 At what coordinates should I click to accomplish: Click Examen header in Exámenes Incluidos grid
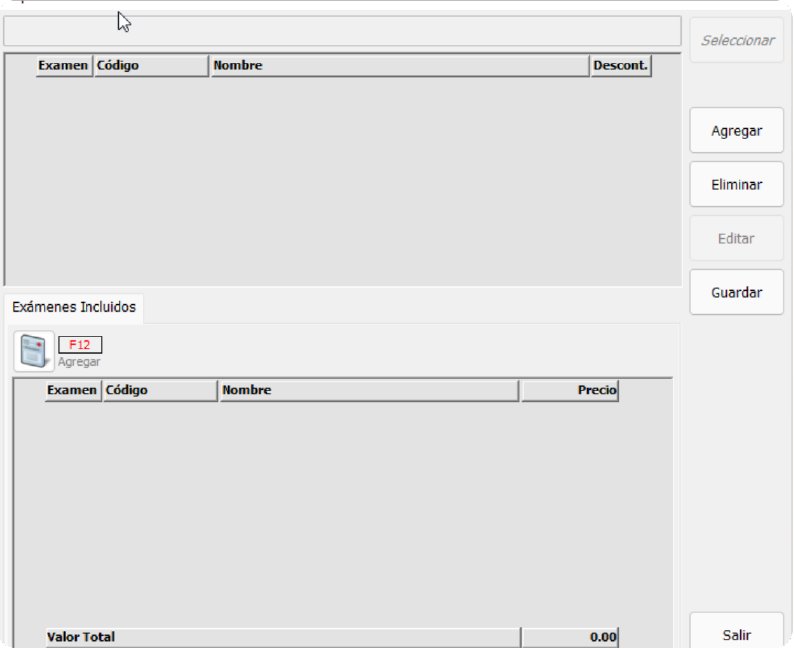[73, 391]
